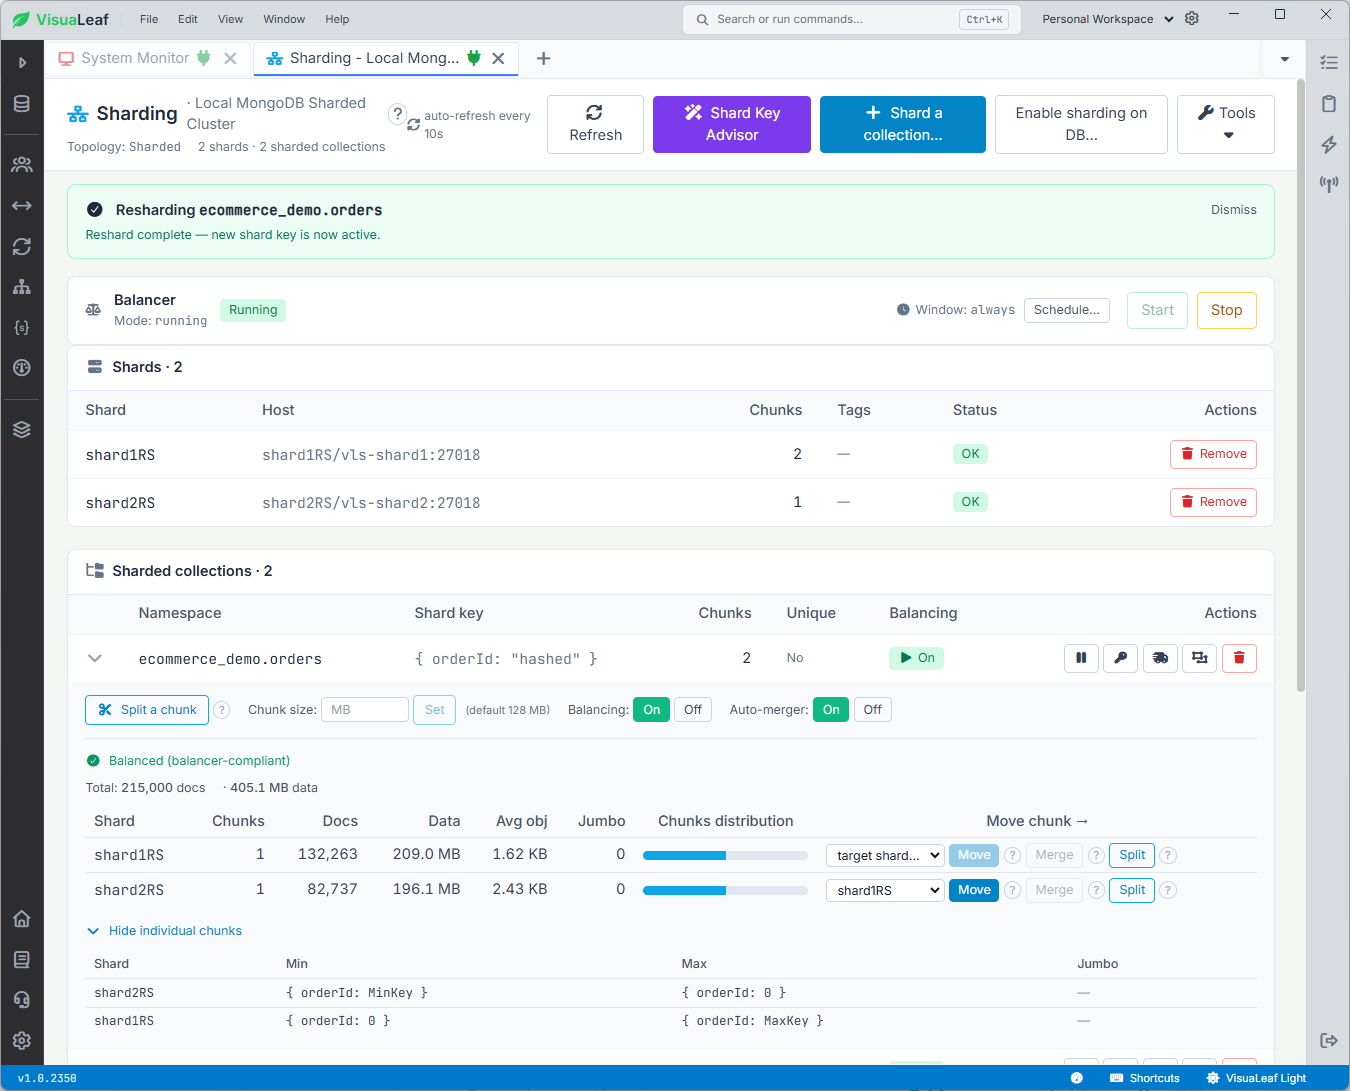
Task: Click the exit arrow icon at bottom right
Action: coord(1329,1041)
